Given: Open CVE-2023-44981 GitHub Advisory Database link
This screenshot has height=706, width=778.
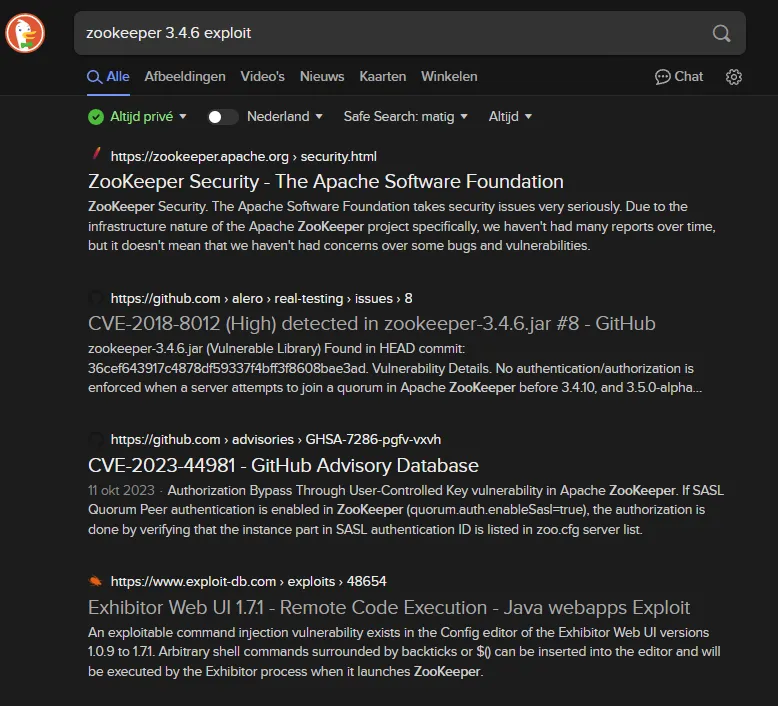Looking at the screenshot, I should [x=283, y=465].
